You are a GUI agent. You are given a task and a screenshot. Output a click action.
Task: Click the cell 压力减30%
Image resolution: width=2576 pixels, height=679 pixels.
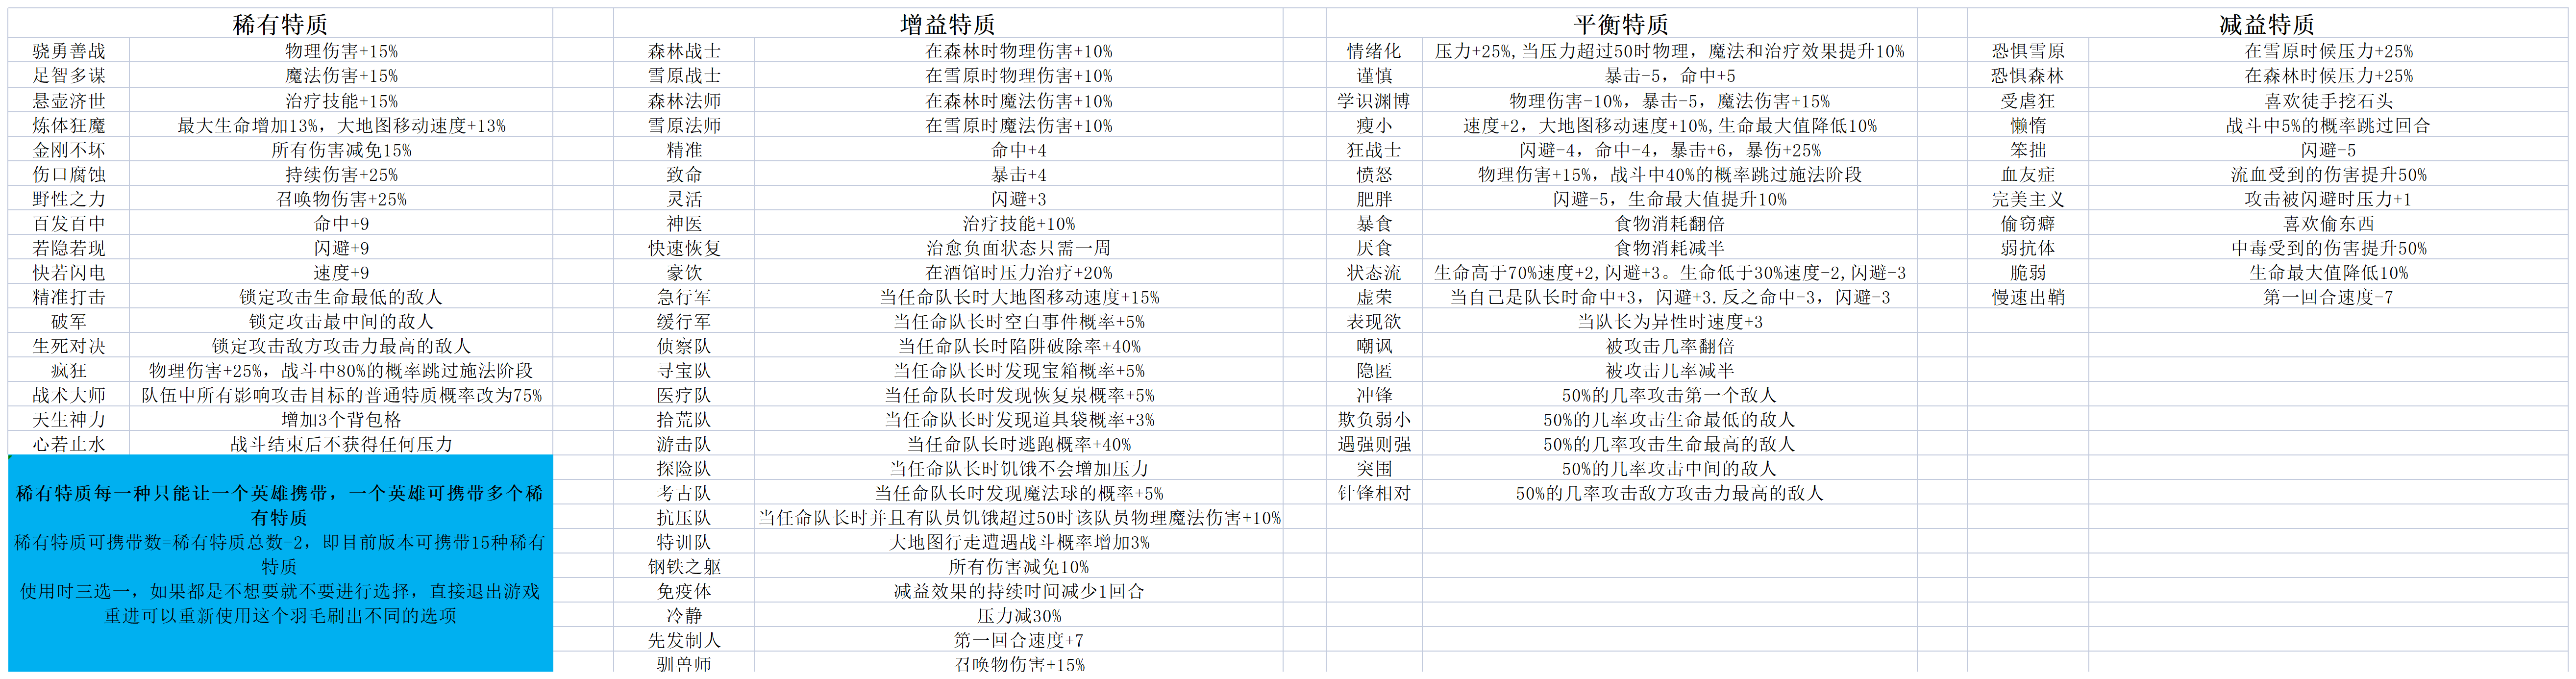pos(1019,616)
